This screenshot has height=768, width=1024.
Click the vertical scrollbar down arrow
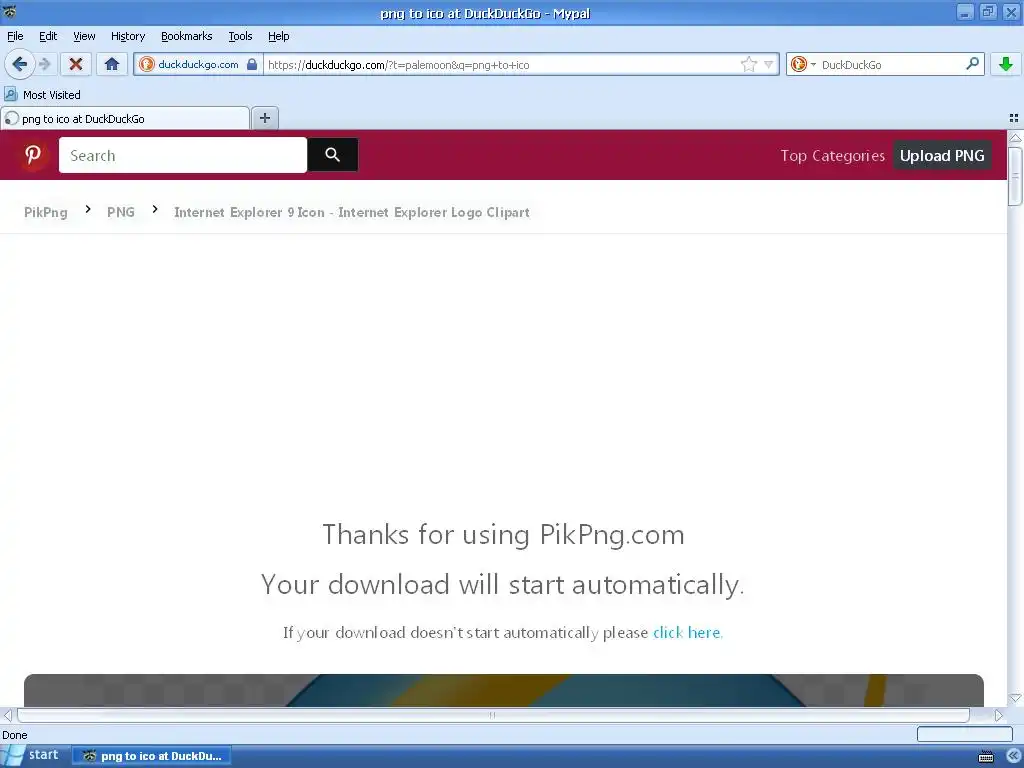pos(1015,699)
